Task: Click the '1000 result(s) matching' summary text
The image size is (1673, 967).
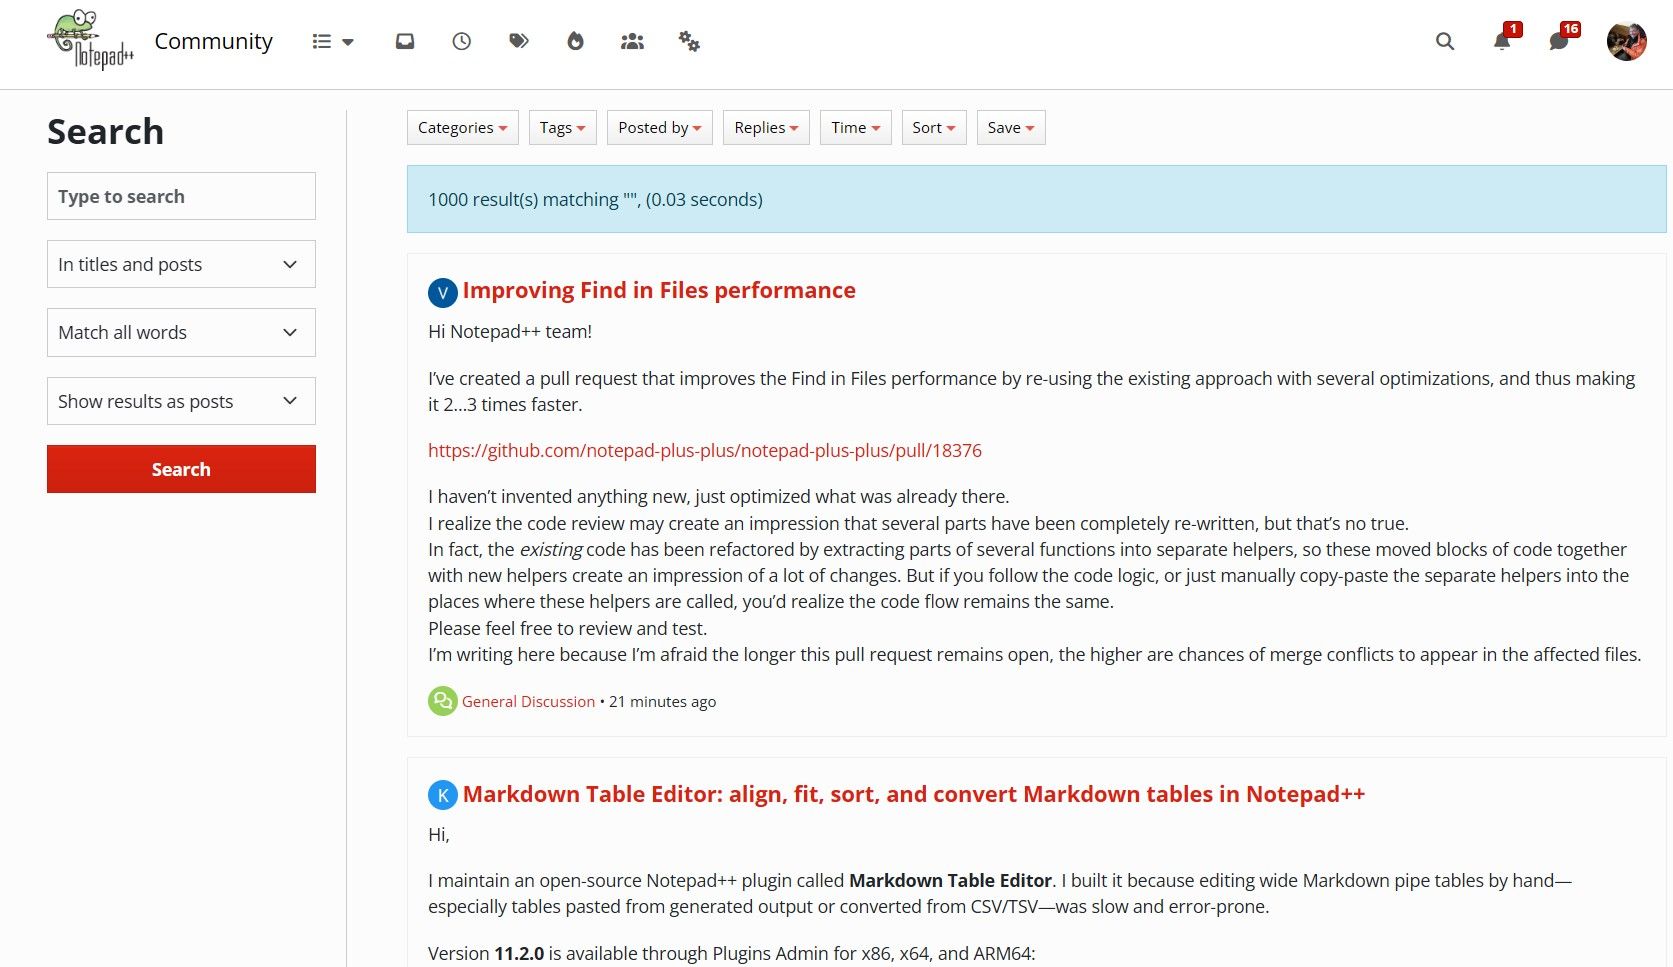Action: coord(595,200)
